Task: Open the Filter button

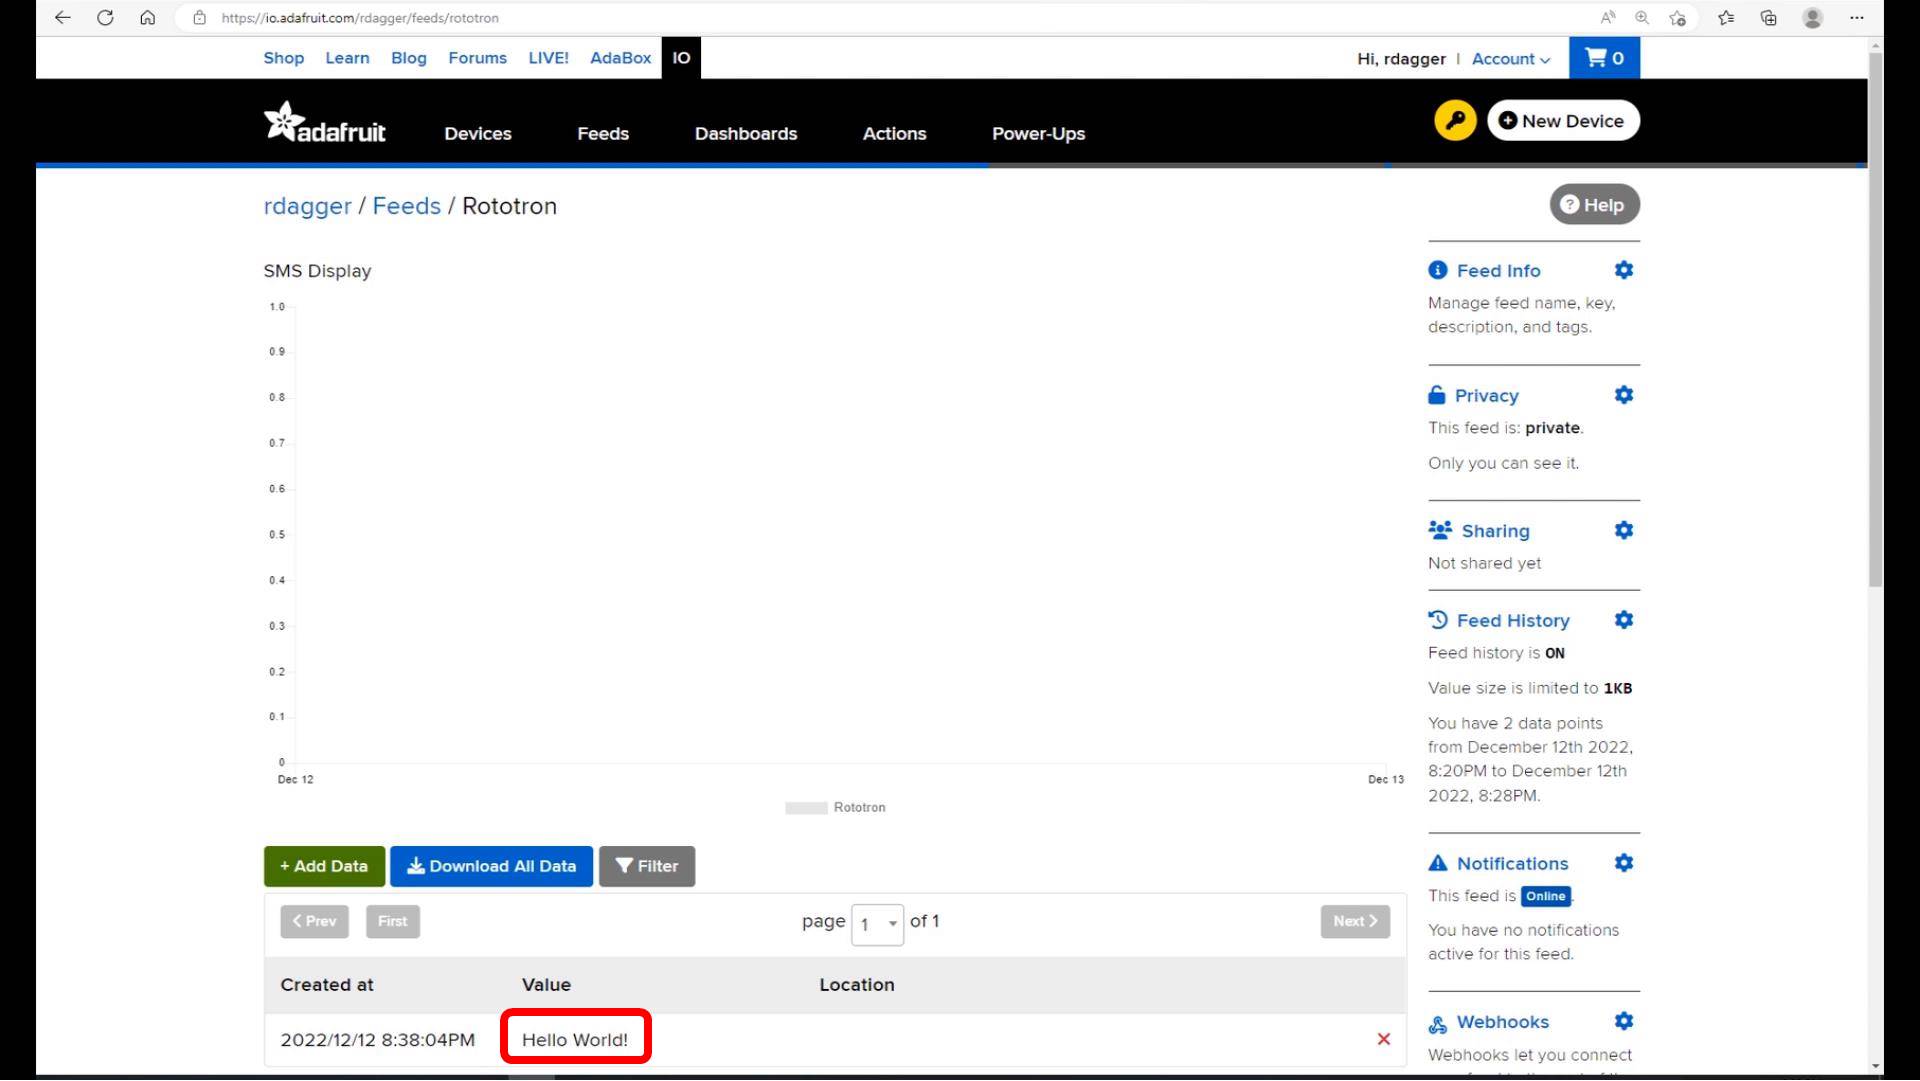Action: (x=647, y=867)
